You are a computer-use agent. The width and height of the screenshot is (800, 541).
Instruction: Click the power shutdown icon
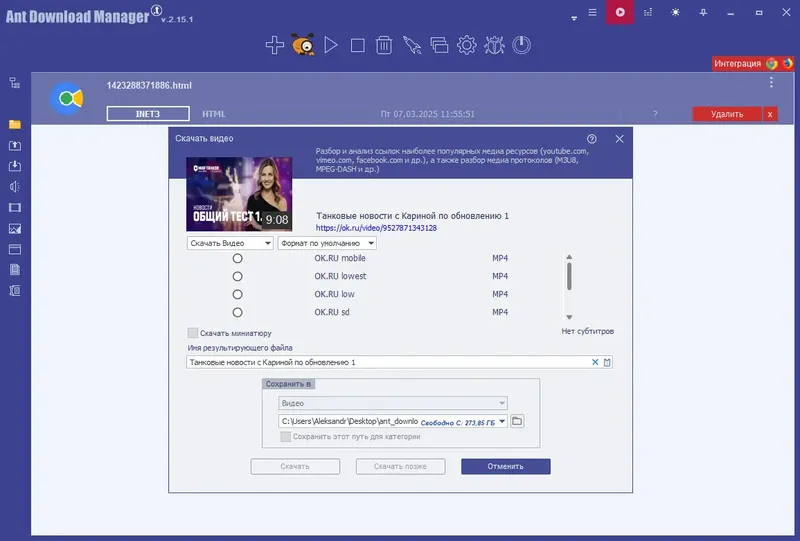pyautogui.click(x=521, y=45)
